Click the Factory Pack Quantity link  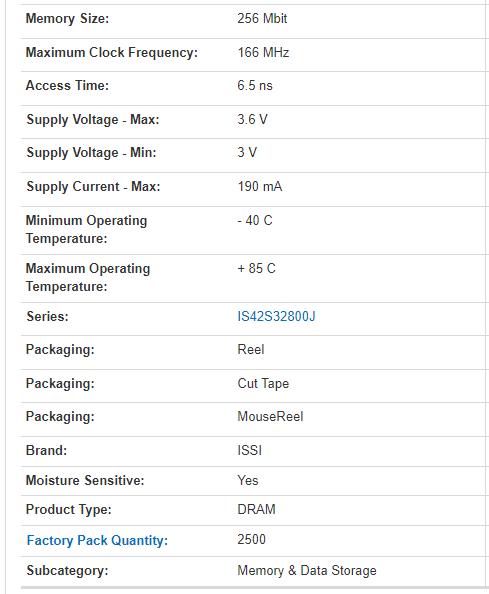[x=97, y=540]
